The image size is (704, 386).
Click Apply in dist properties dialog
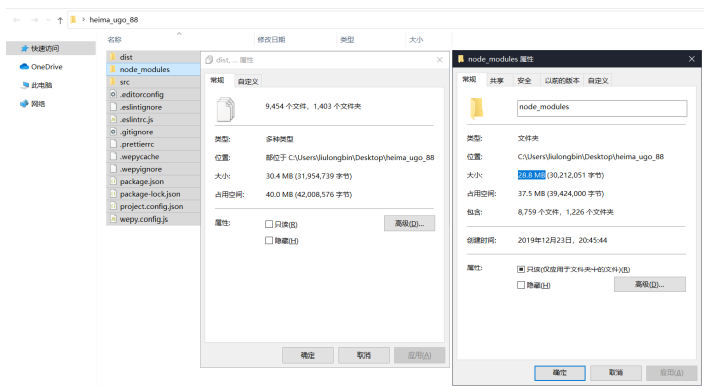419,355
